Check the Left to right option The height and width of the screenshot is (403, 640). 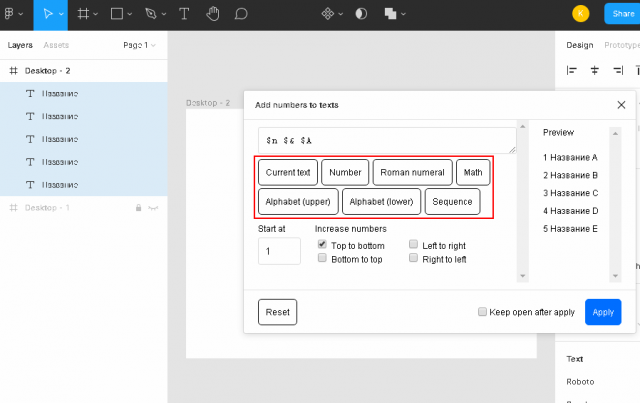click(413, 245)
